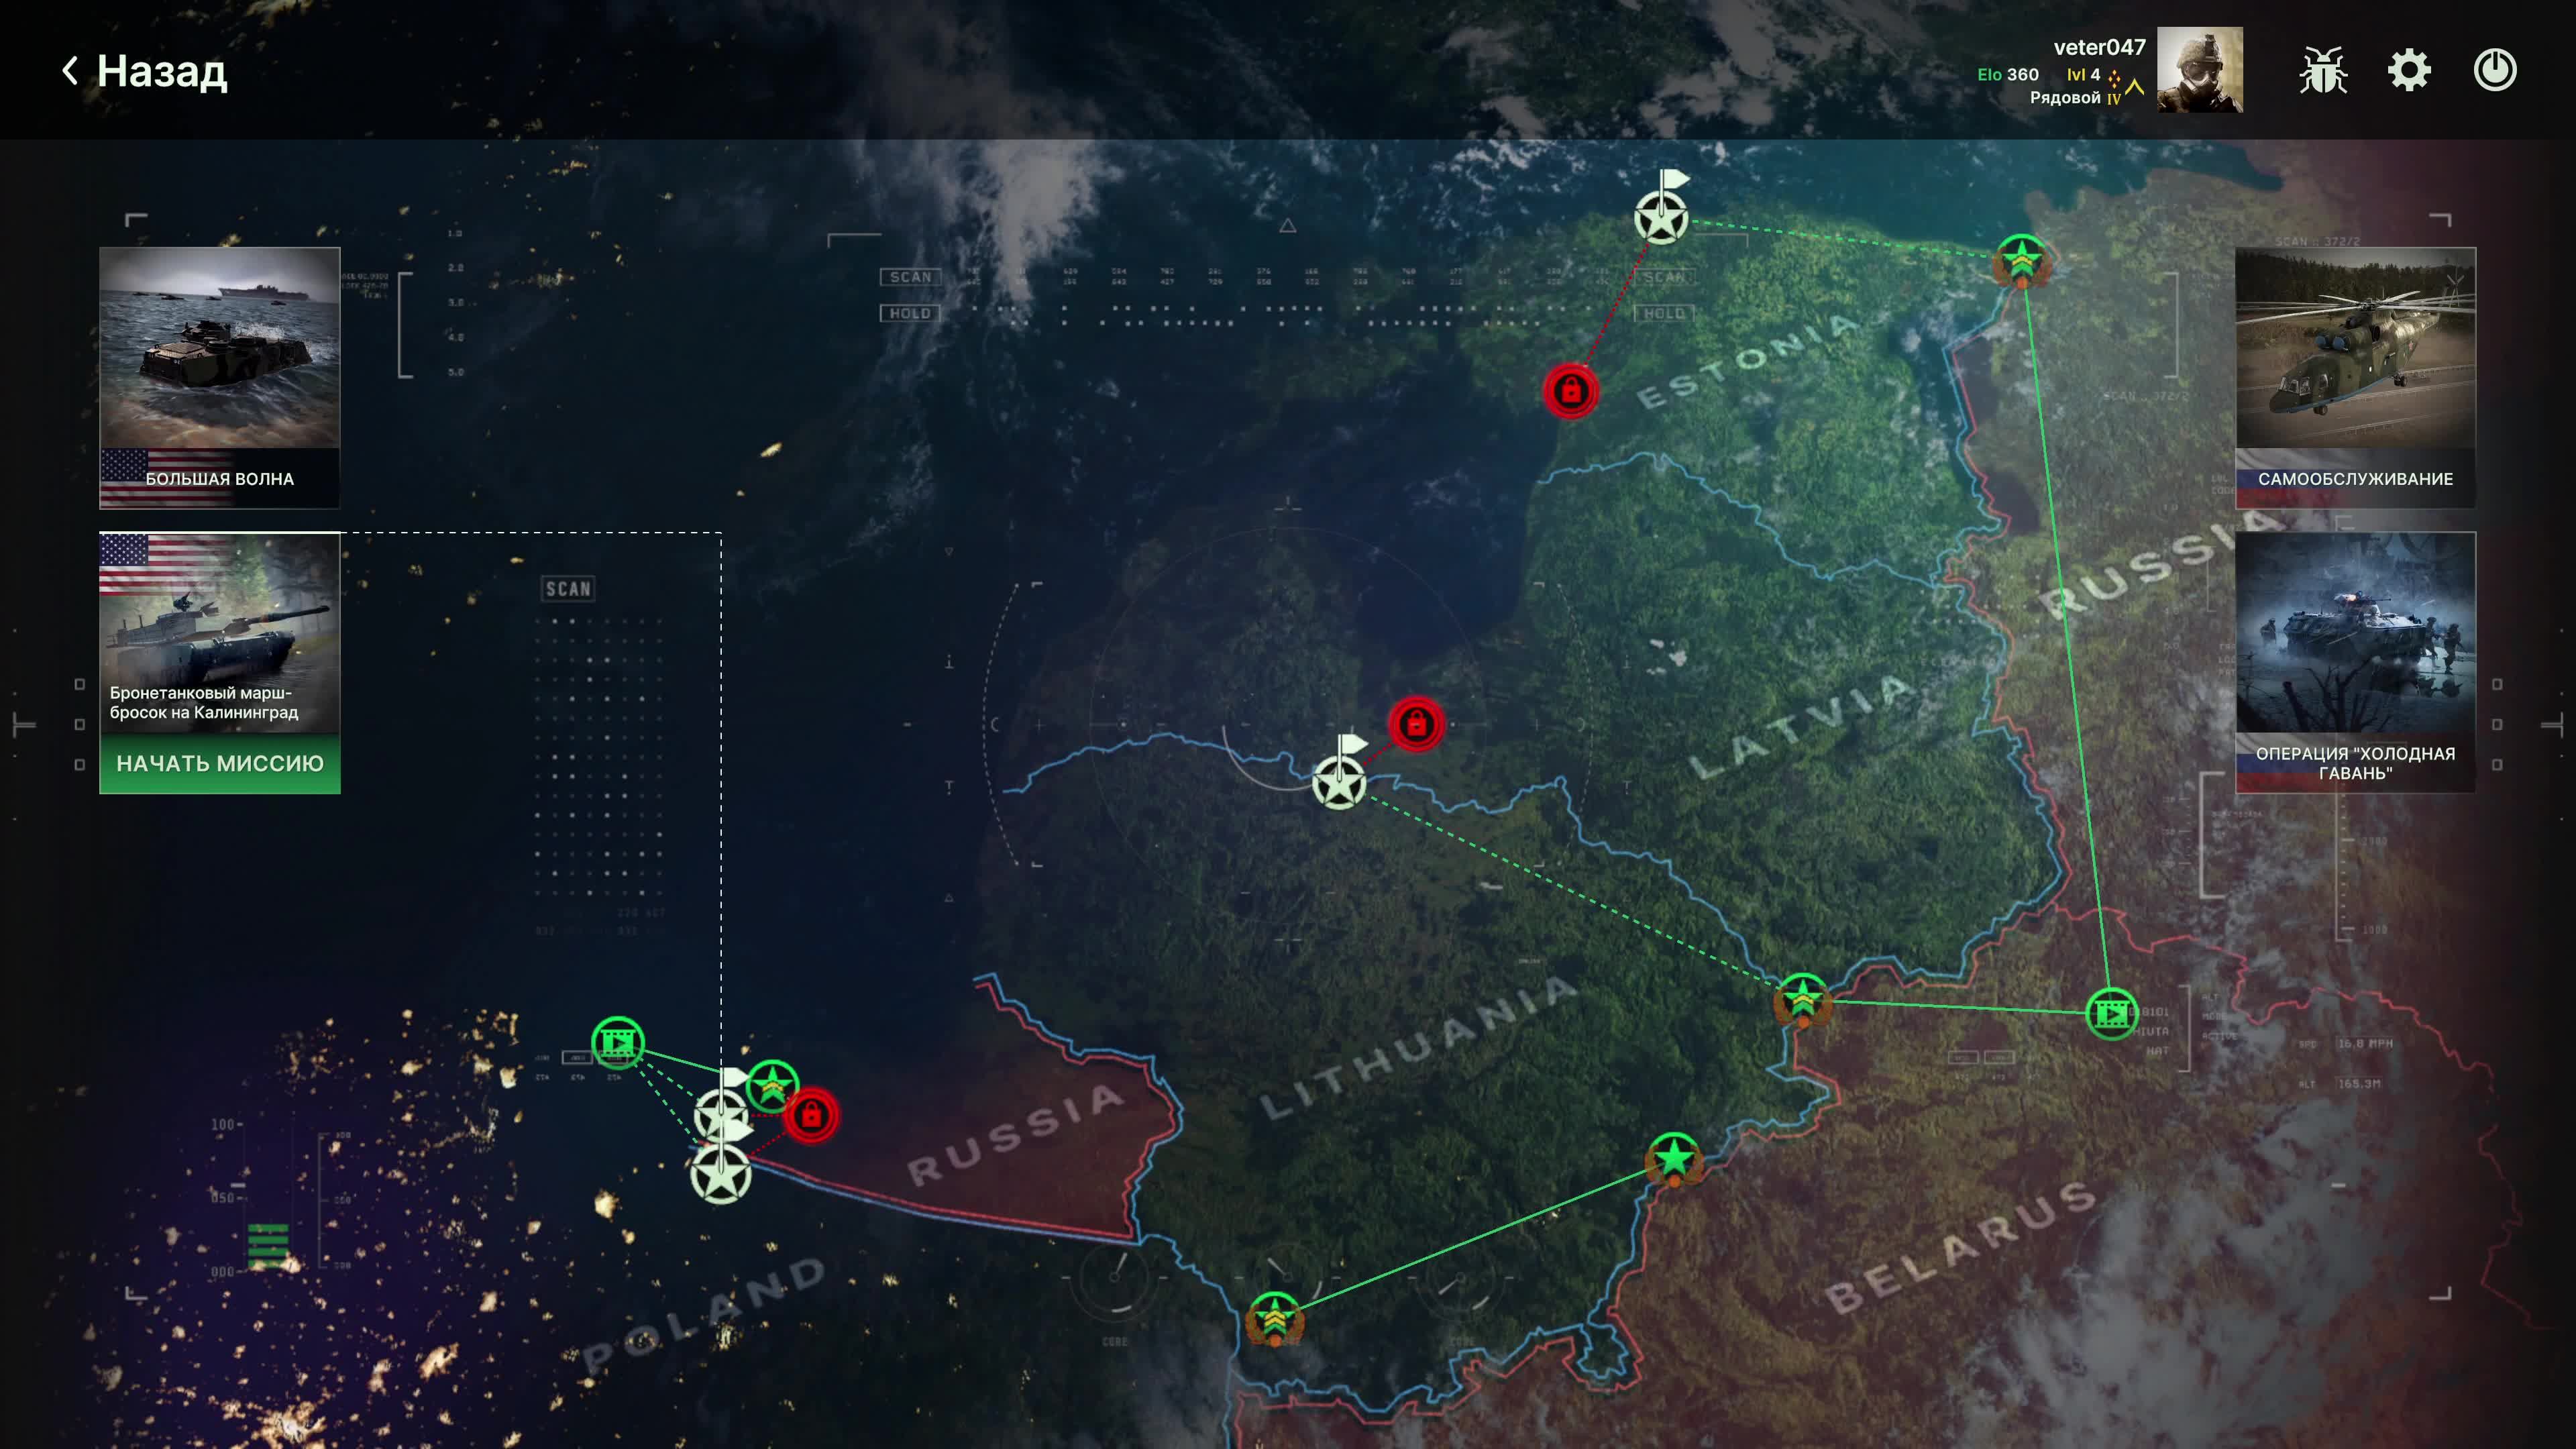Screen dimensions: 2576x1449
Task: Click the red locked node near Kaliningrad
Action: [811, 1115]
